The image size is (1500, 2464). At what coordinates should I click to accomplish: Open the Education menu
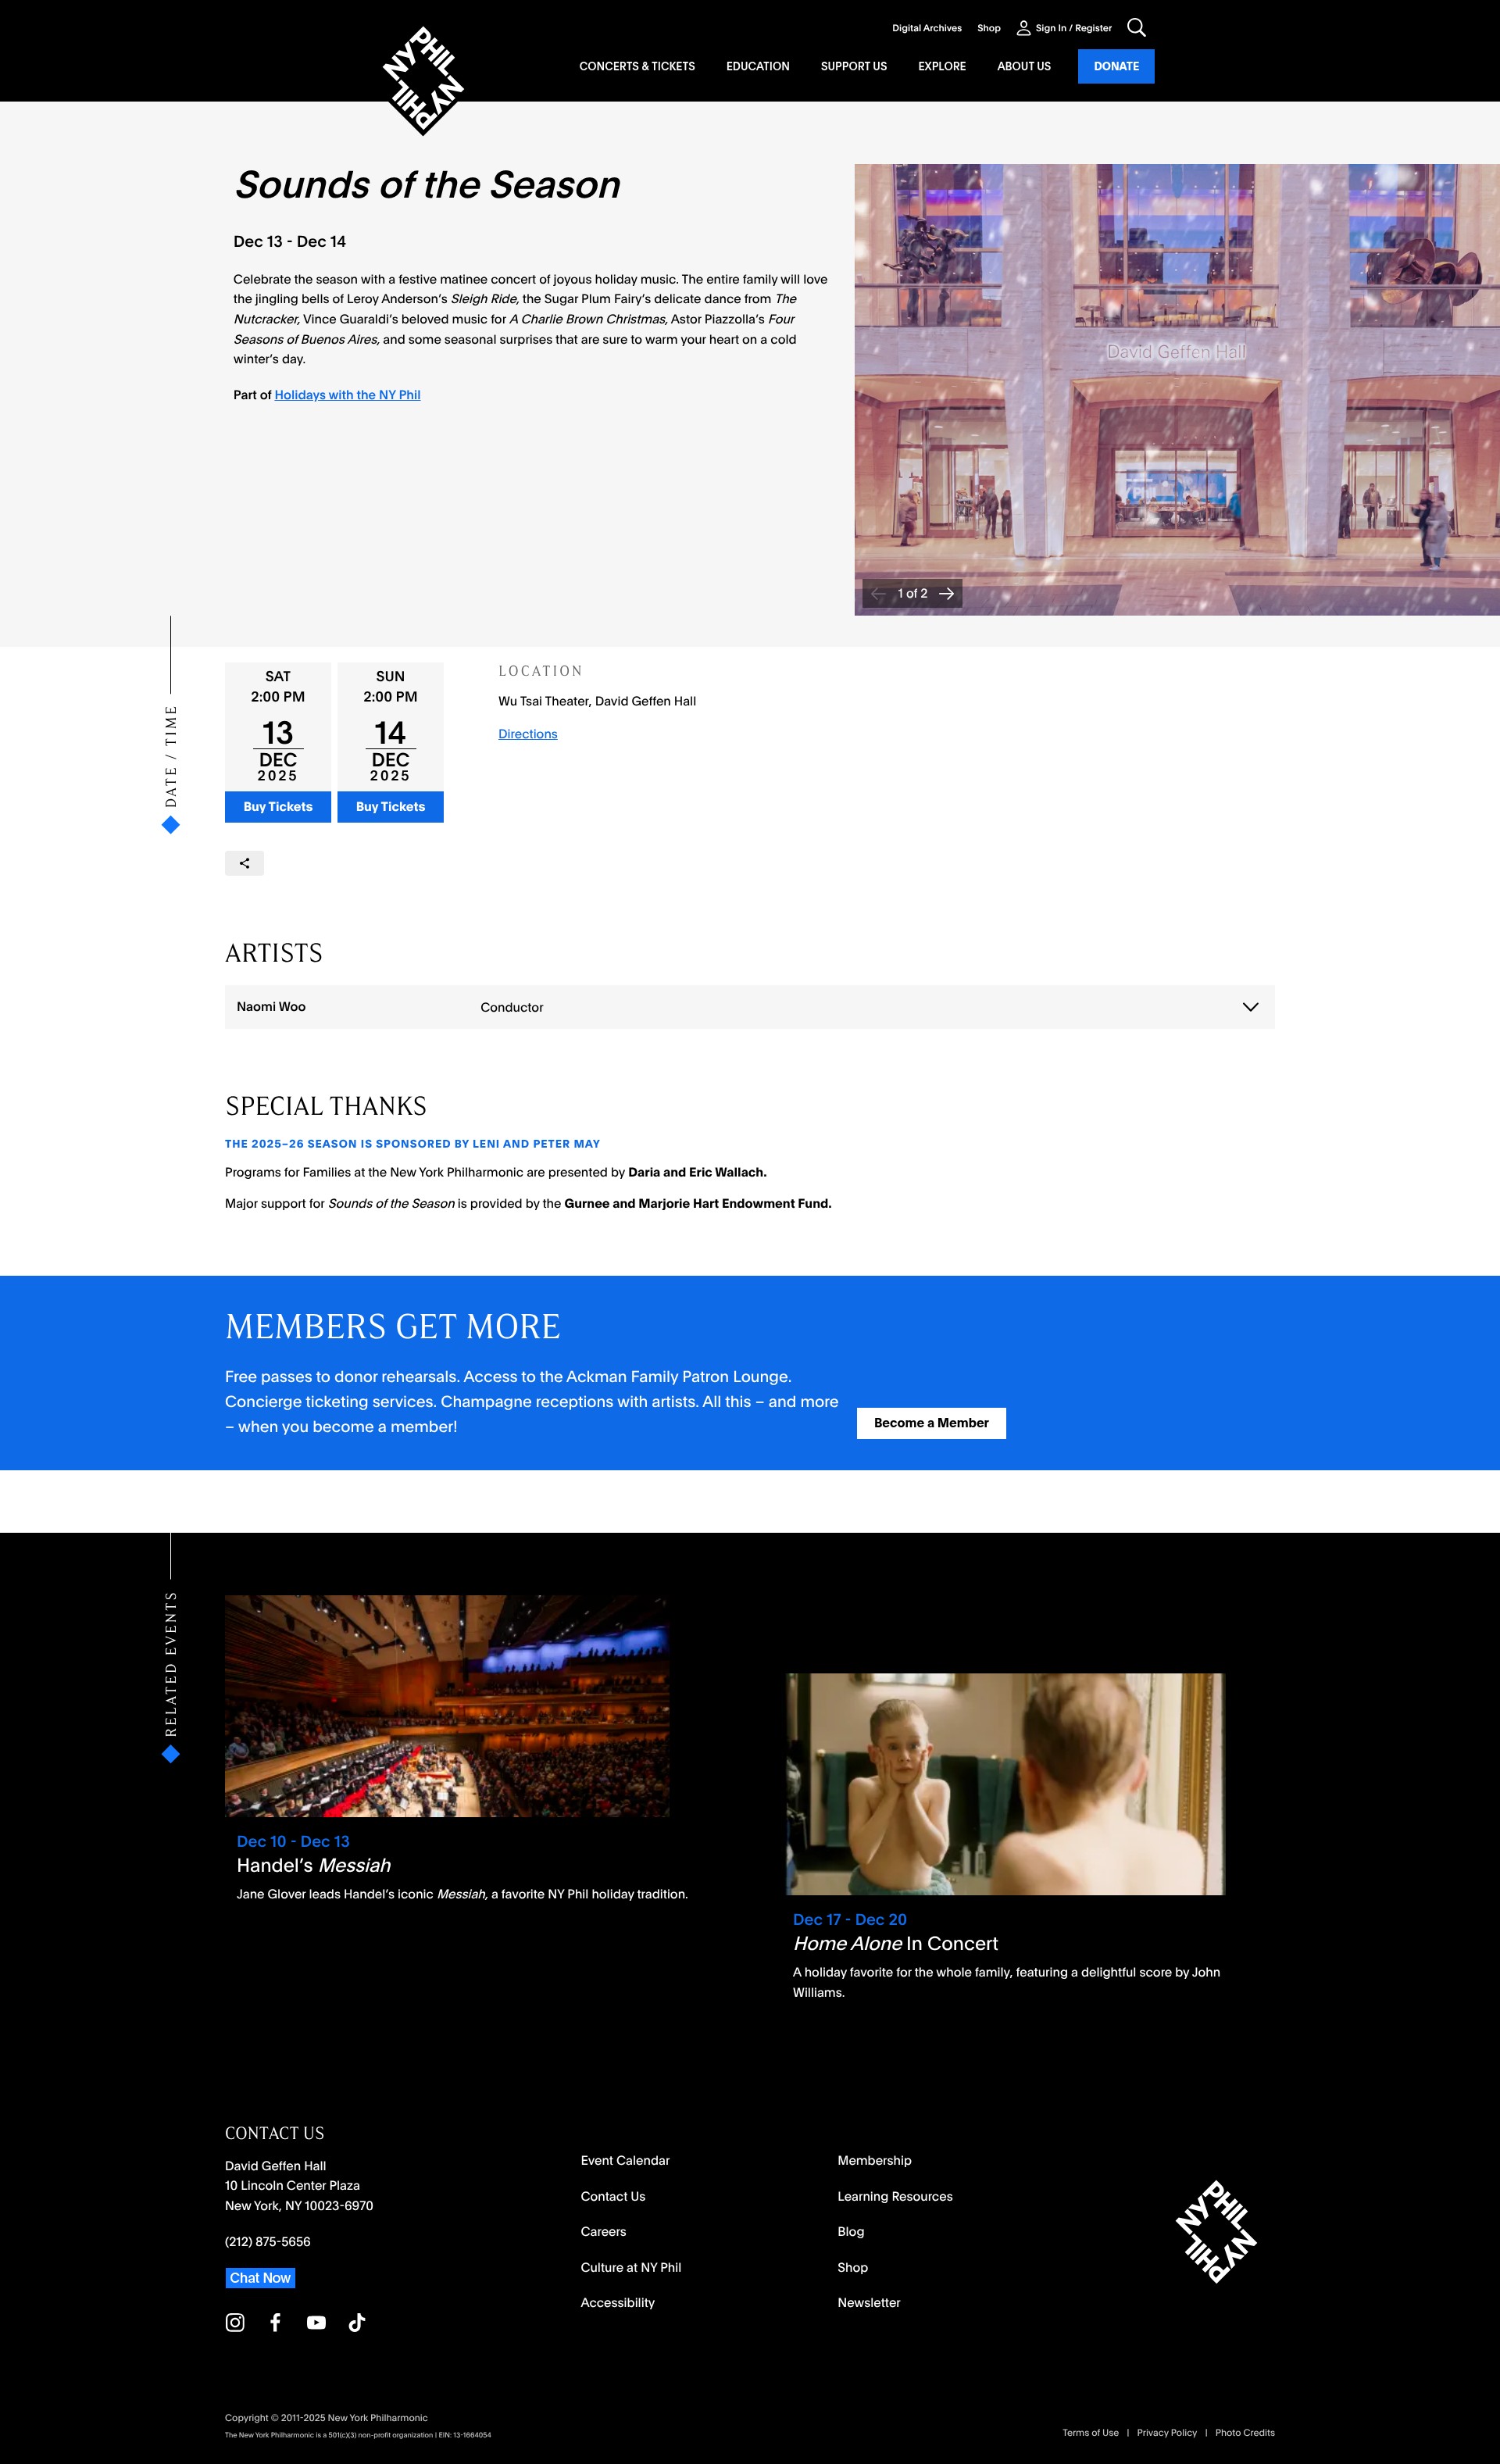(x=757, y=66)
